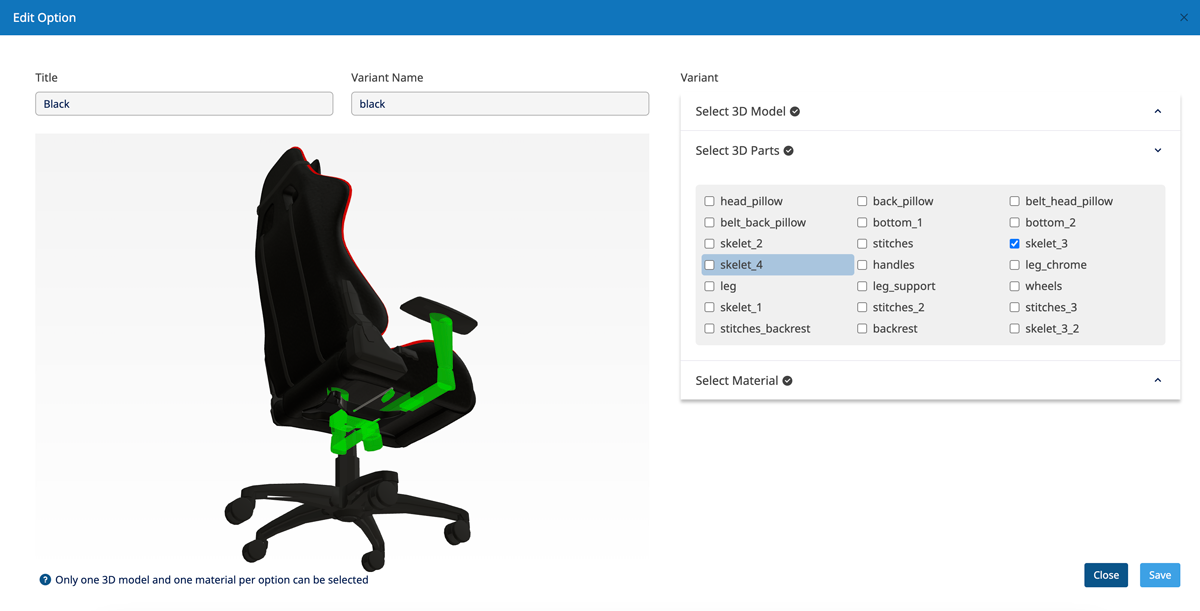Toggle the skelet_4 checkbox
This screenshot has width=1200, height=611.
click(710, 264)
